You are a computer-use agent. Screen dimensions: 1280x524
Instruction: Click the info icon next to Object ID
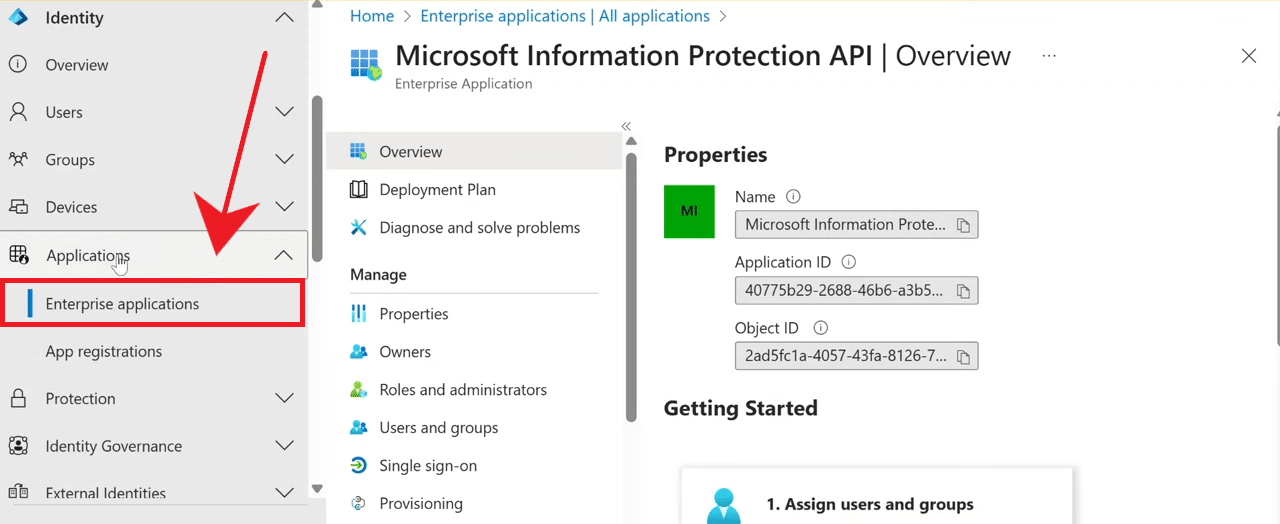point(821,328)
